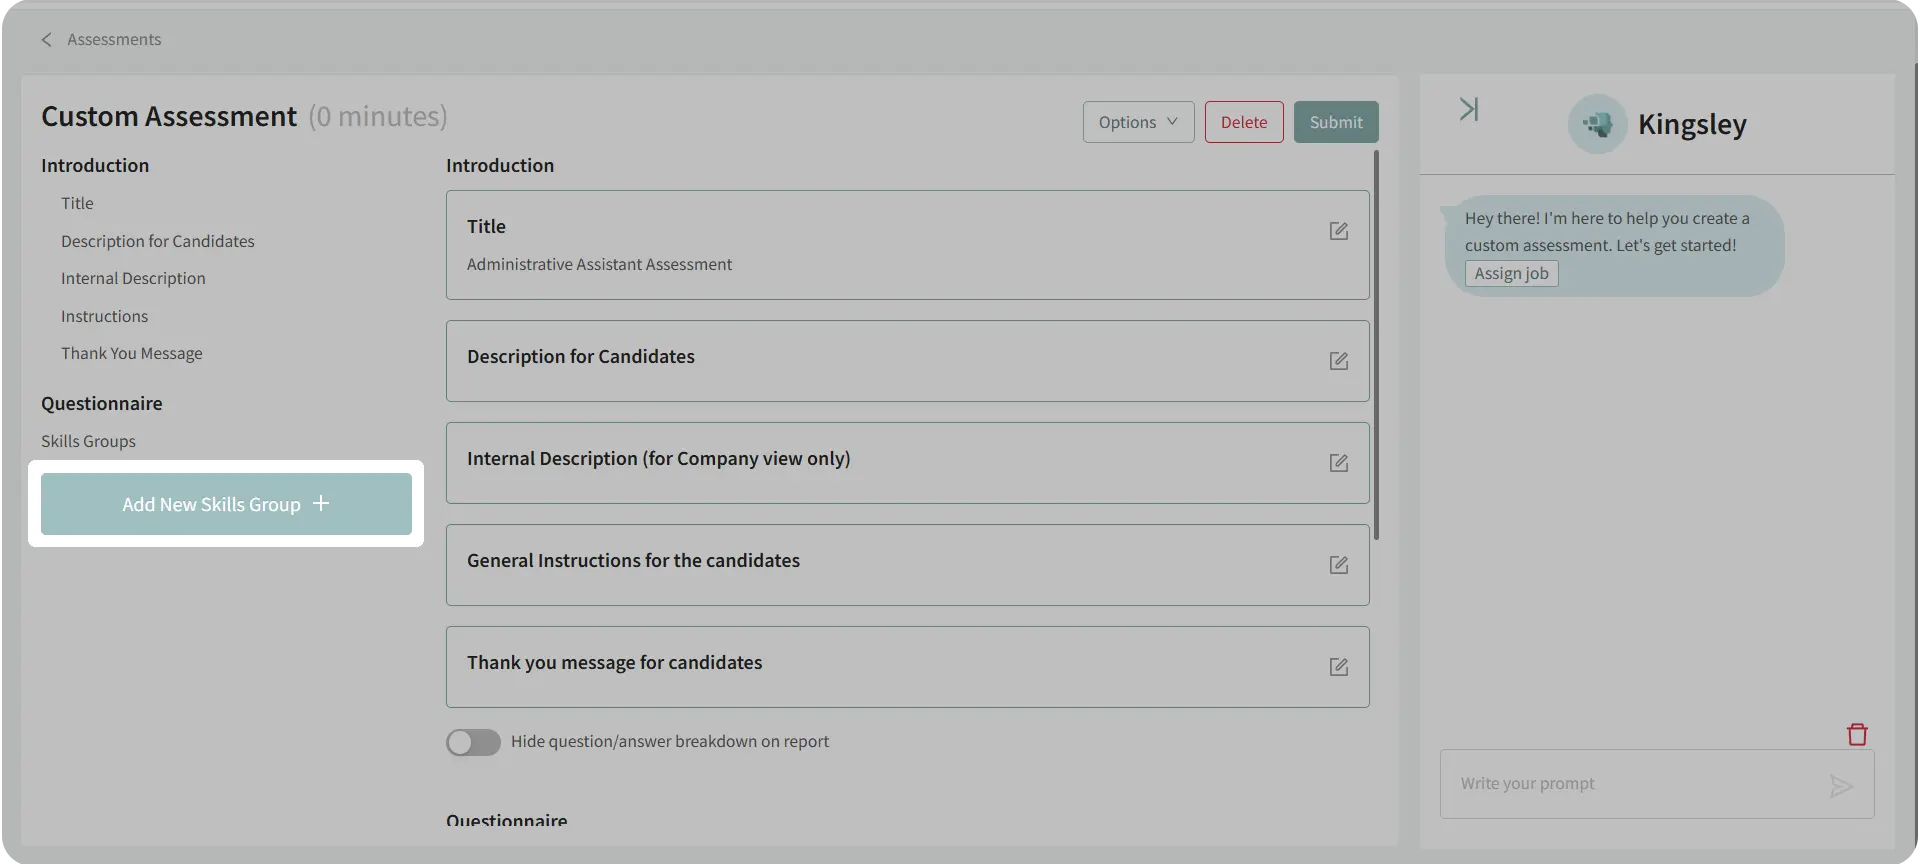The width and height of the screenshot is (1919, 864).
Task: Delete the custom assessment
Action: [x=1243, y=122]
